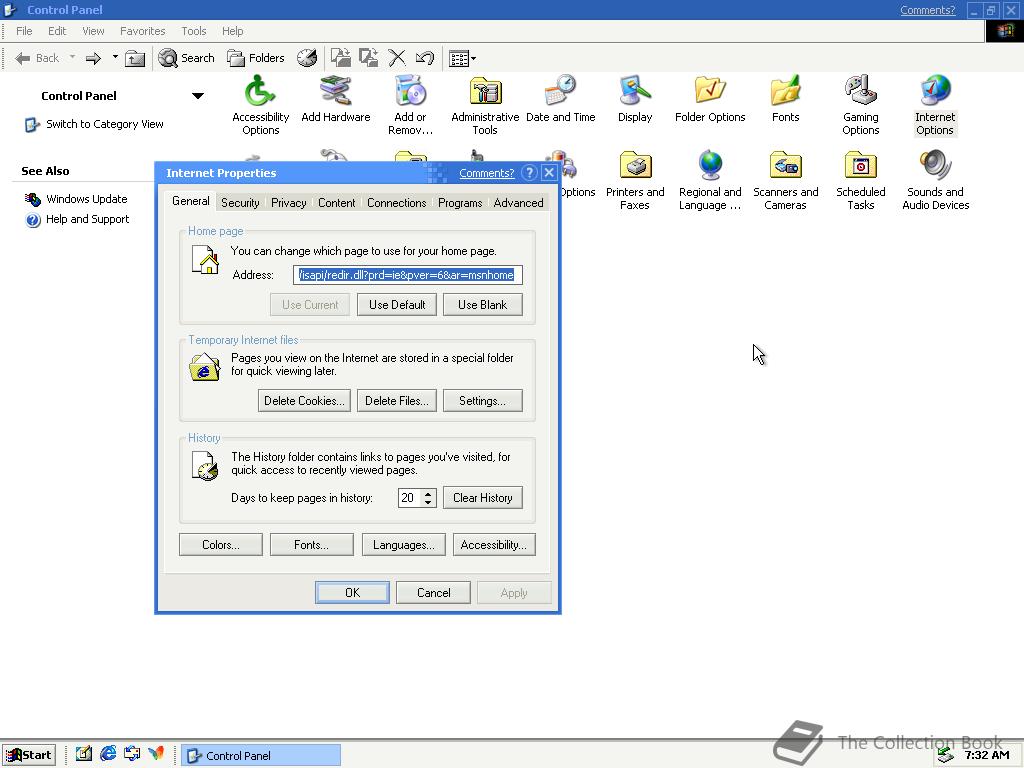The image size is (1024, 768).
Task: Click the Forward arrow button
Action: point(93,58)
